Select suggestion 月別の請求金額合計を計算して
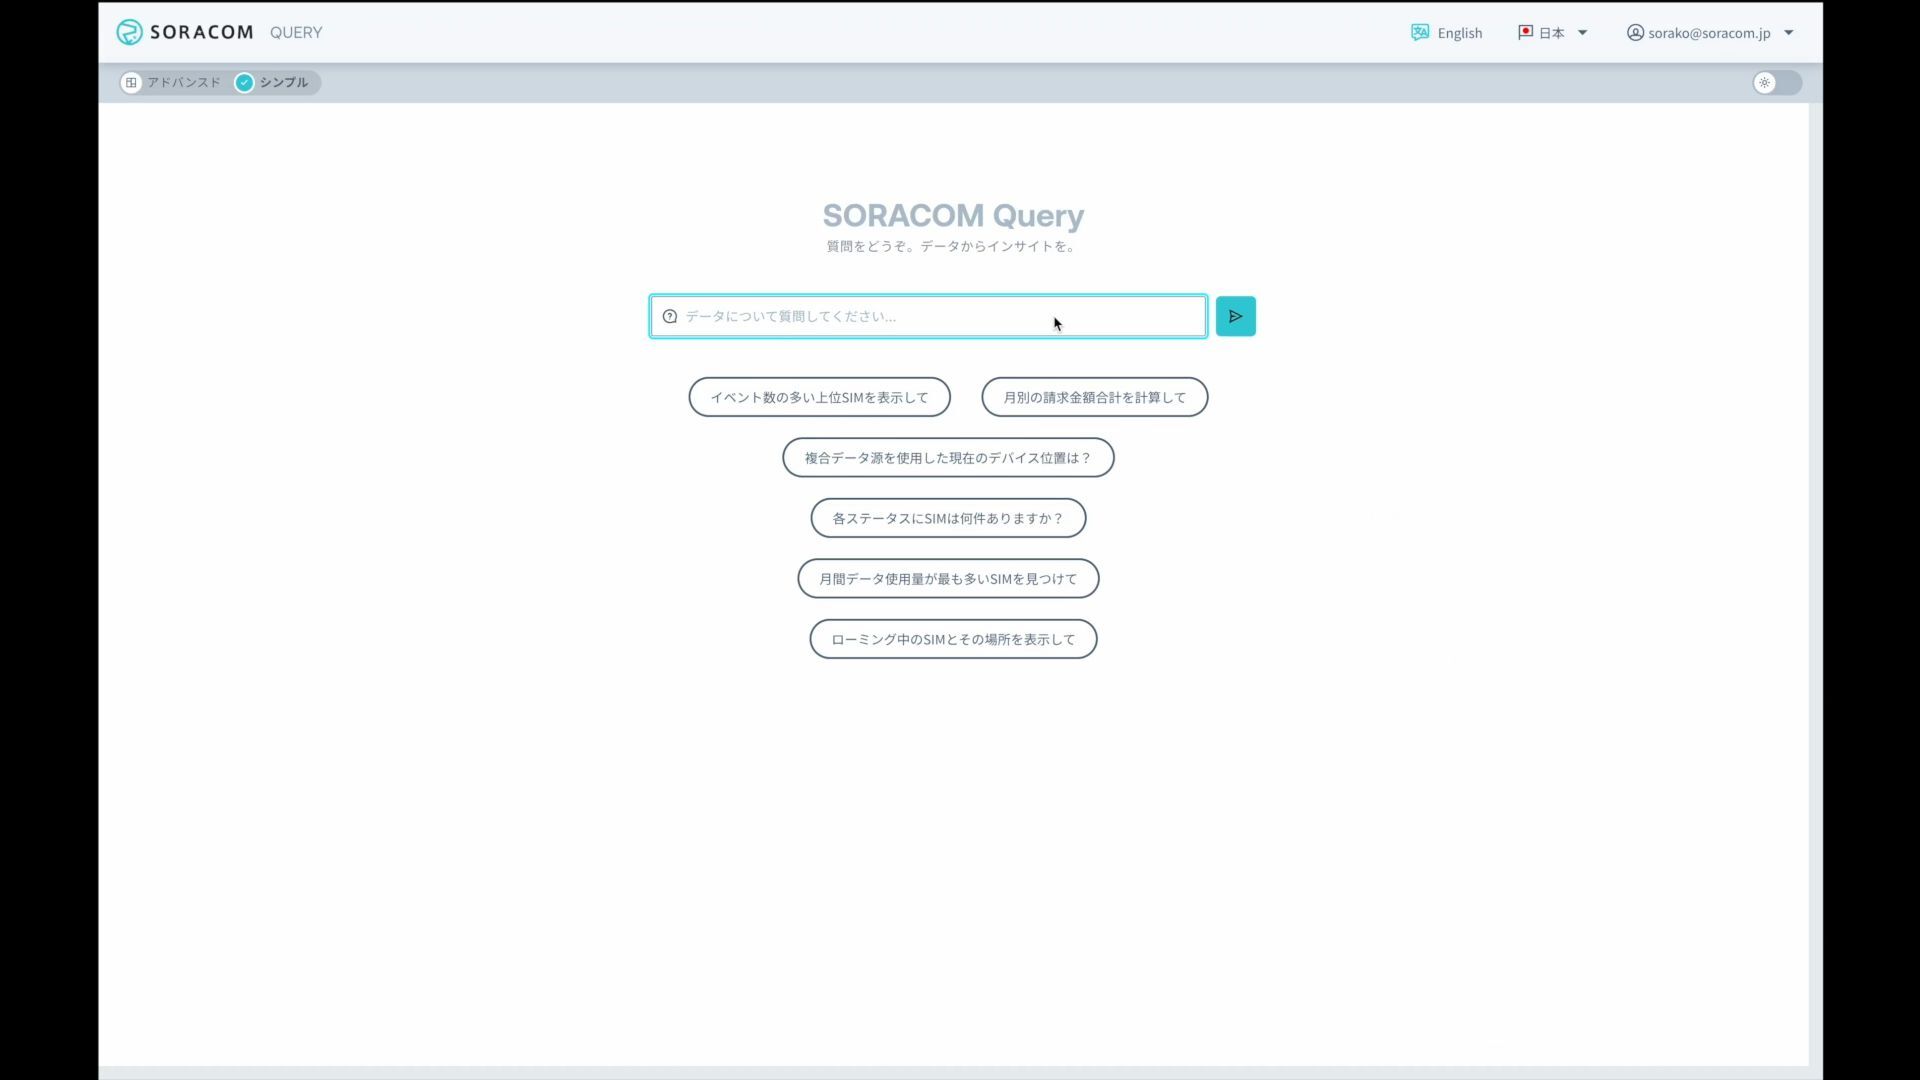 [x=1094, y=397]
